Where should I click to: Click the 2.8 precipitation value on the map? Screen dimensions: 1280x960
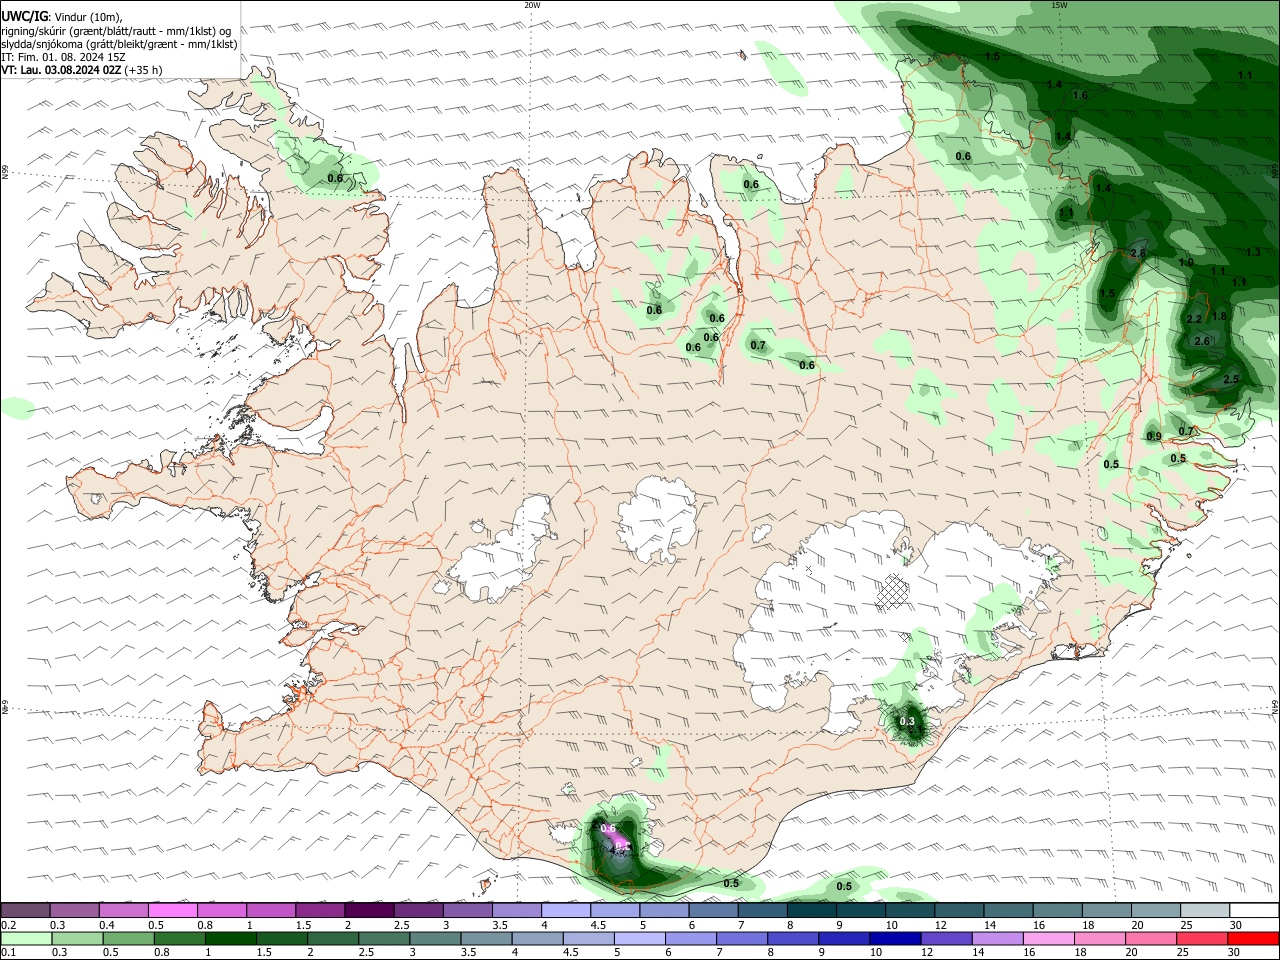coord(1137,253)
